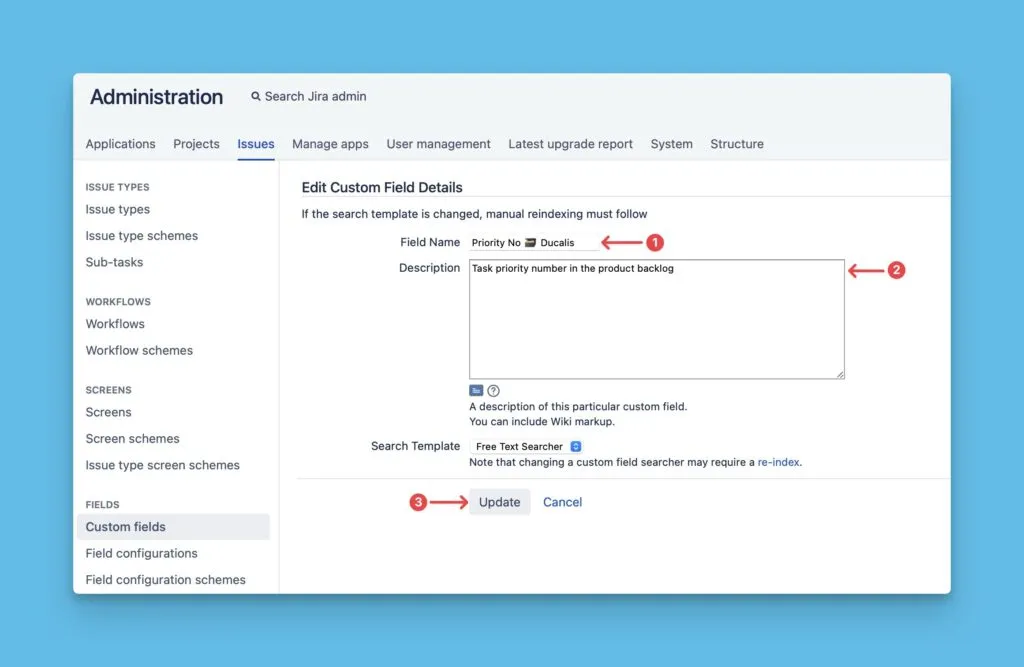
Task: Go to Screen schemes in sidebar
Action: pyautogui.click(x=132, y=439)
